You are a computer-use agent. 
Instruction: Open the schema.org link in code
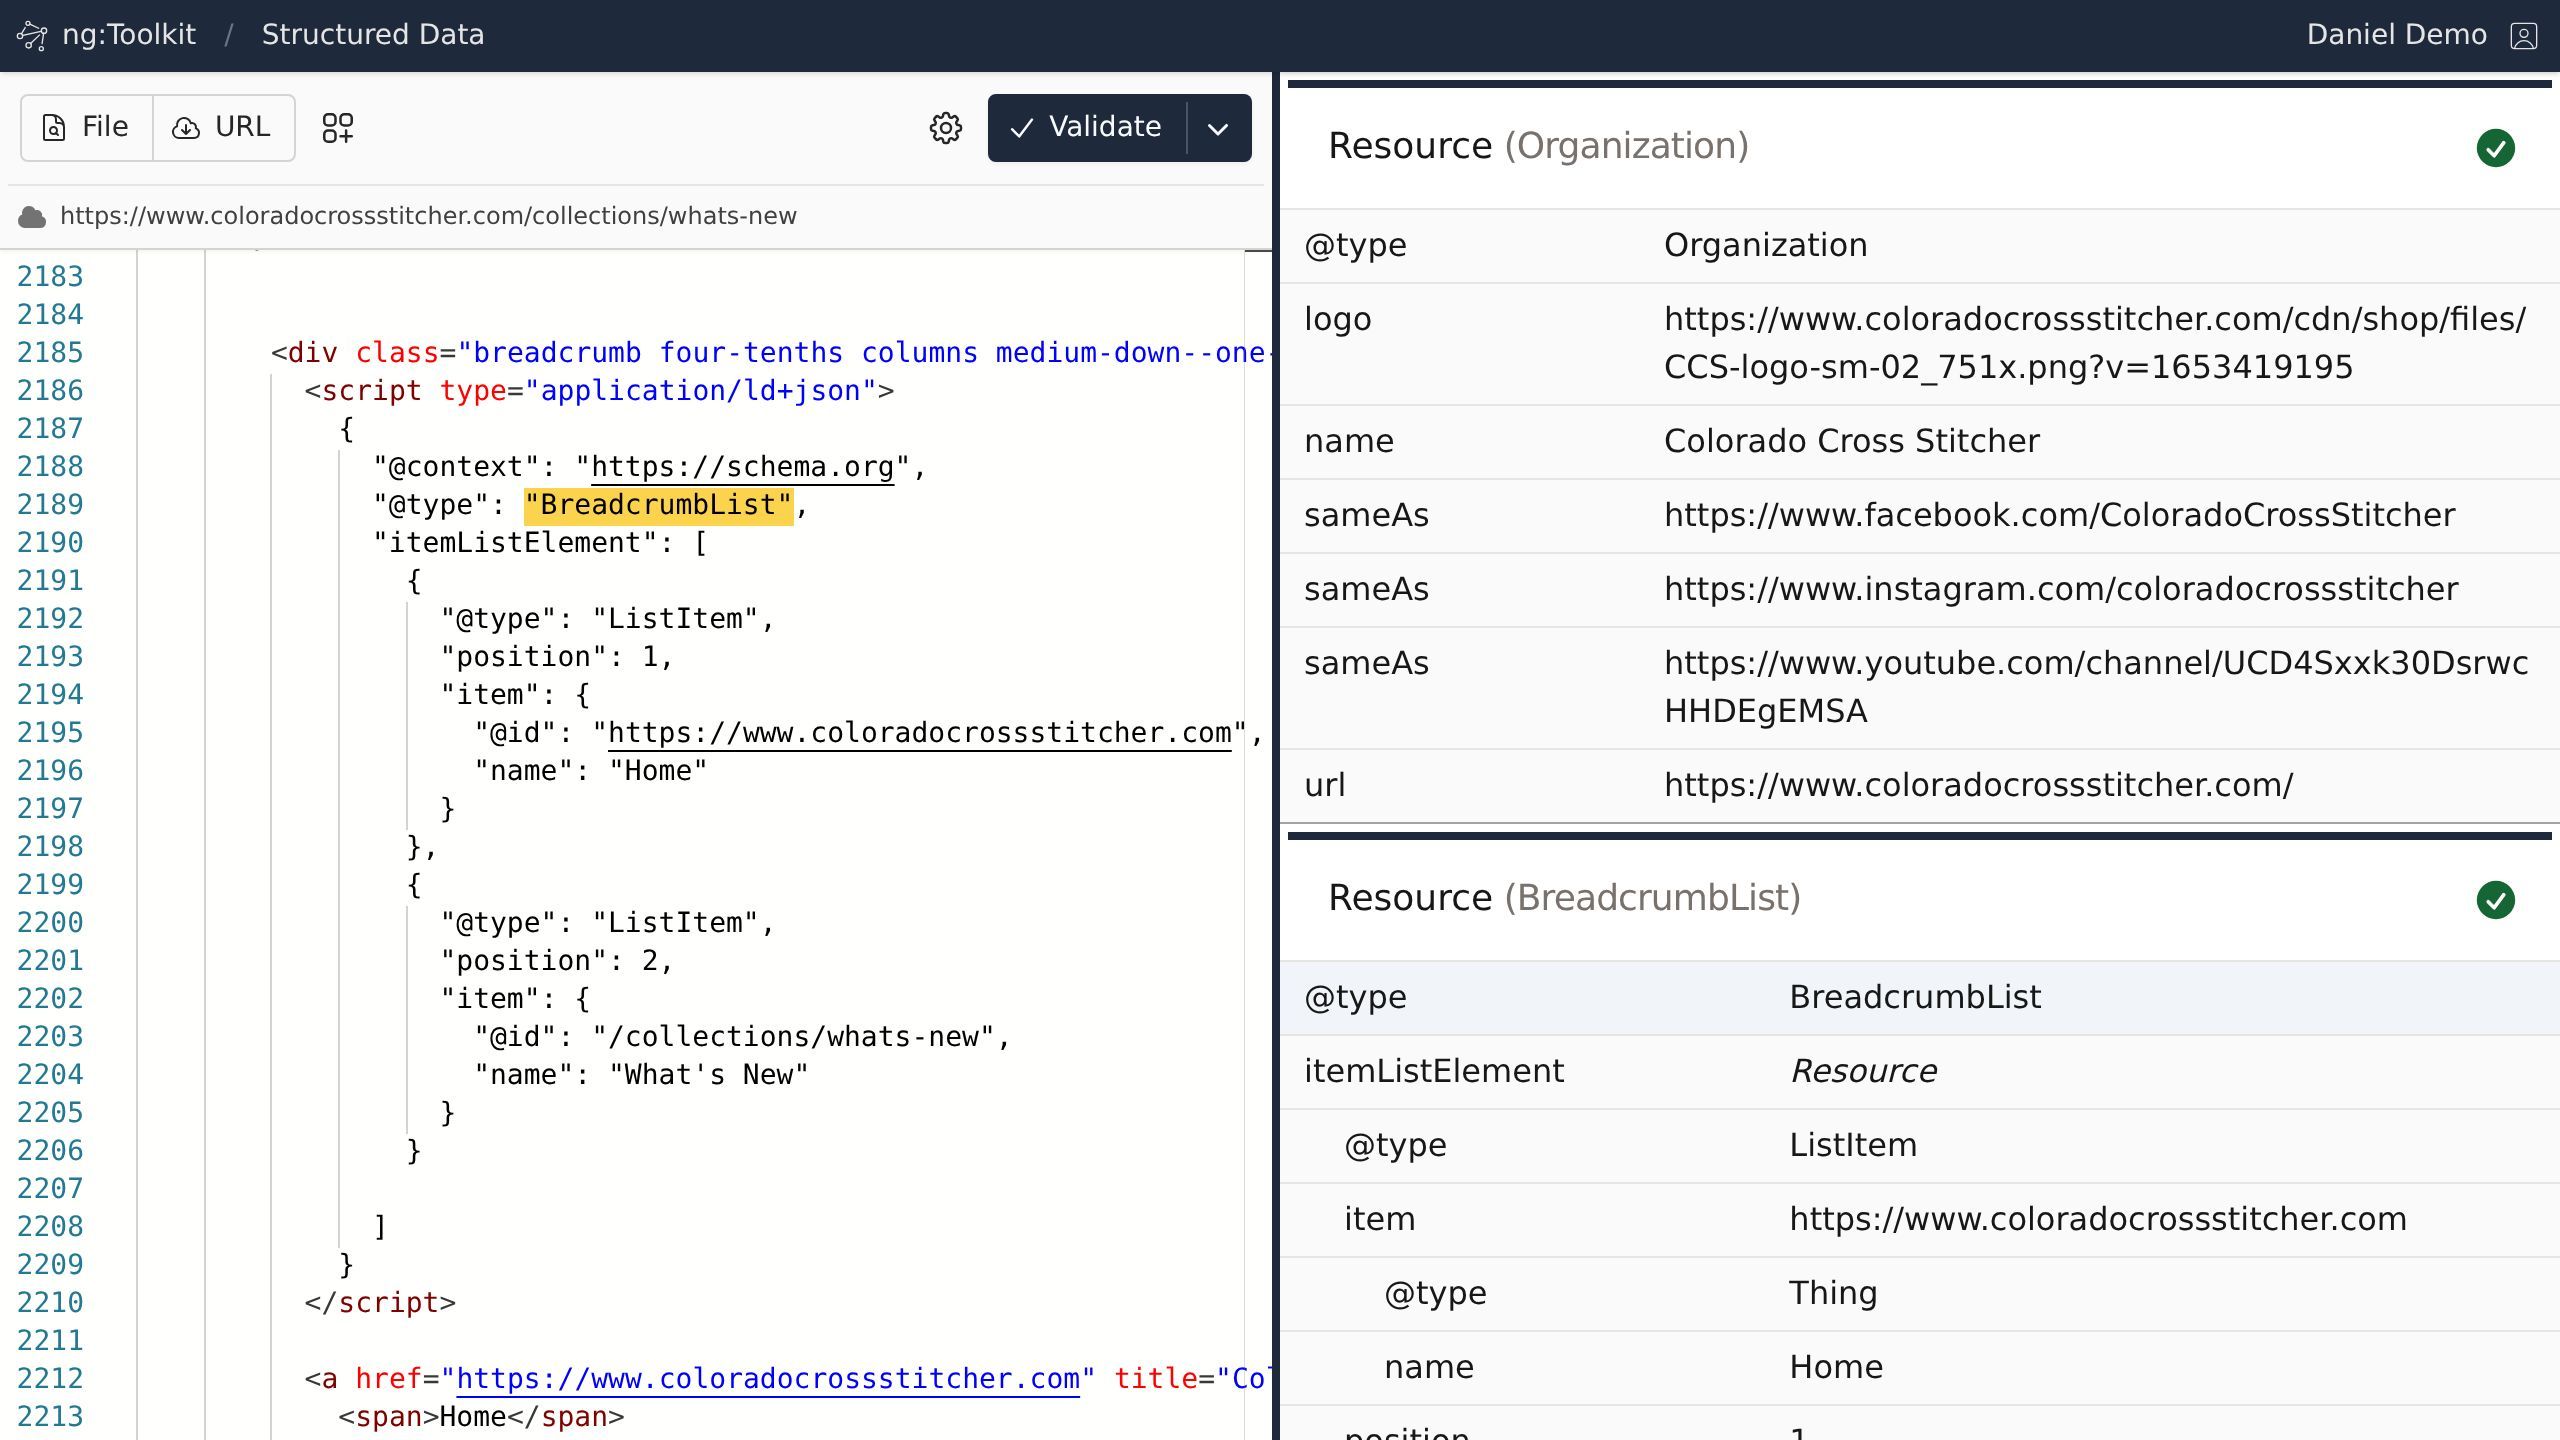coord(742,467)
